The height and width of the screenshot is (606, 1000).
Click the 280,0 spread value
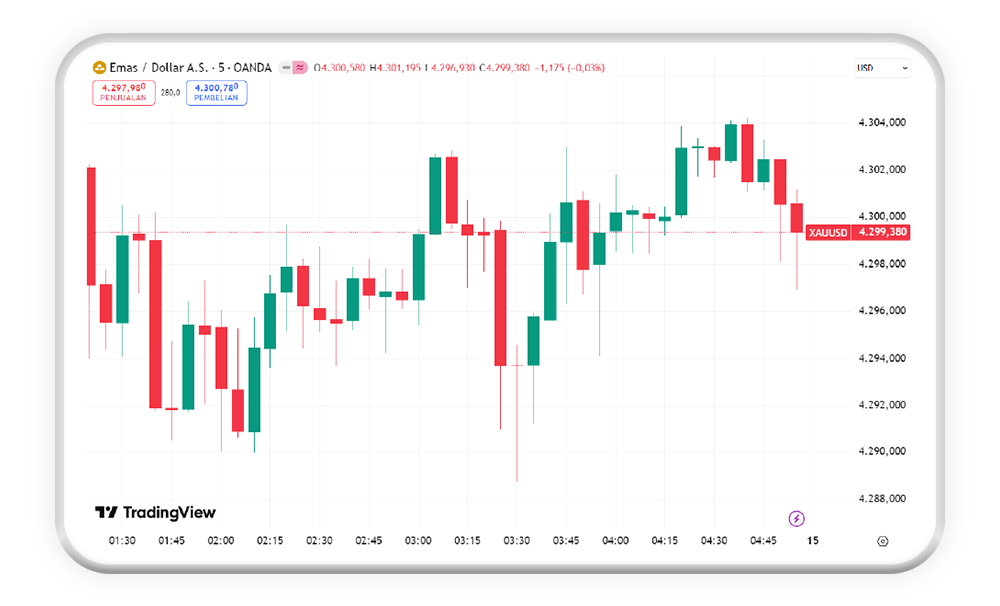pos(170,93)
